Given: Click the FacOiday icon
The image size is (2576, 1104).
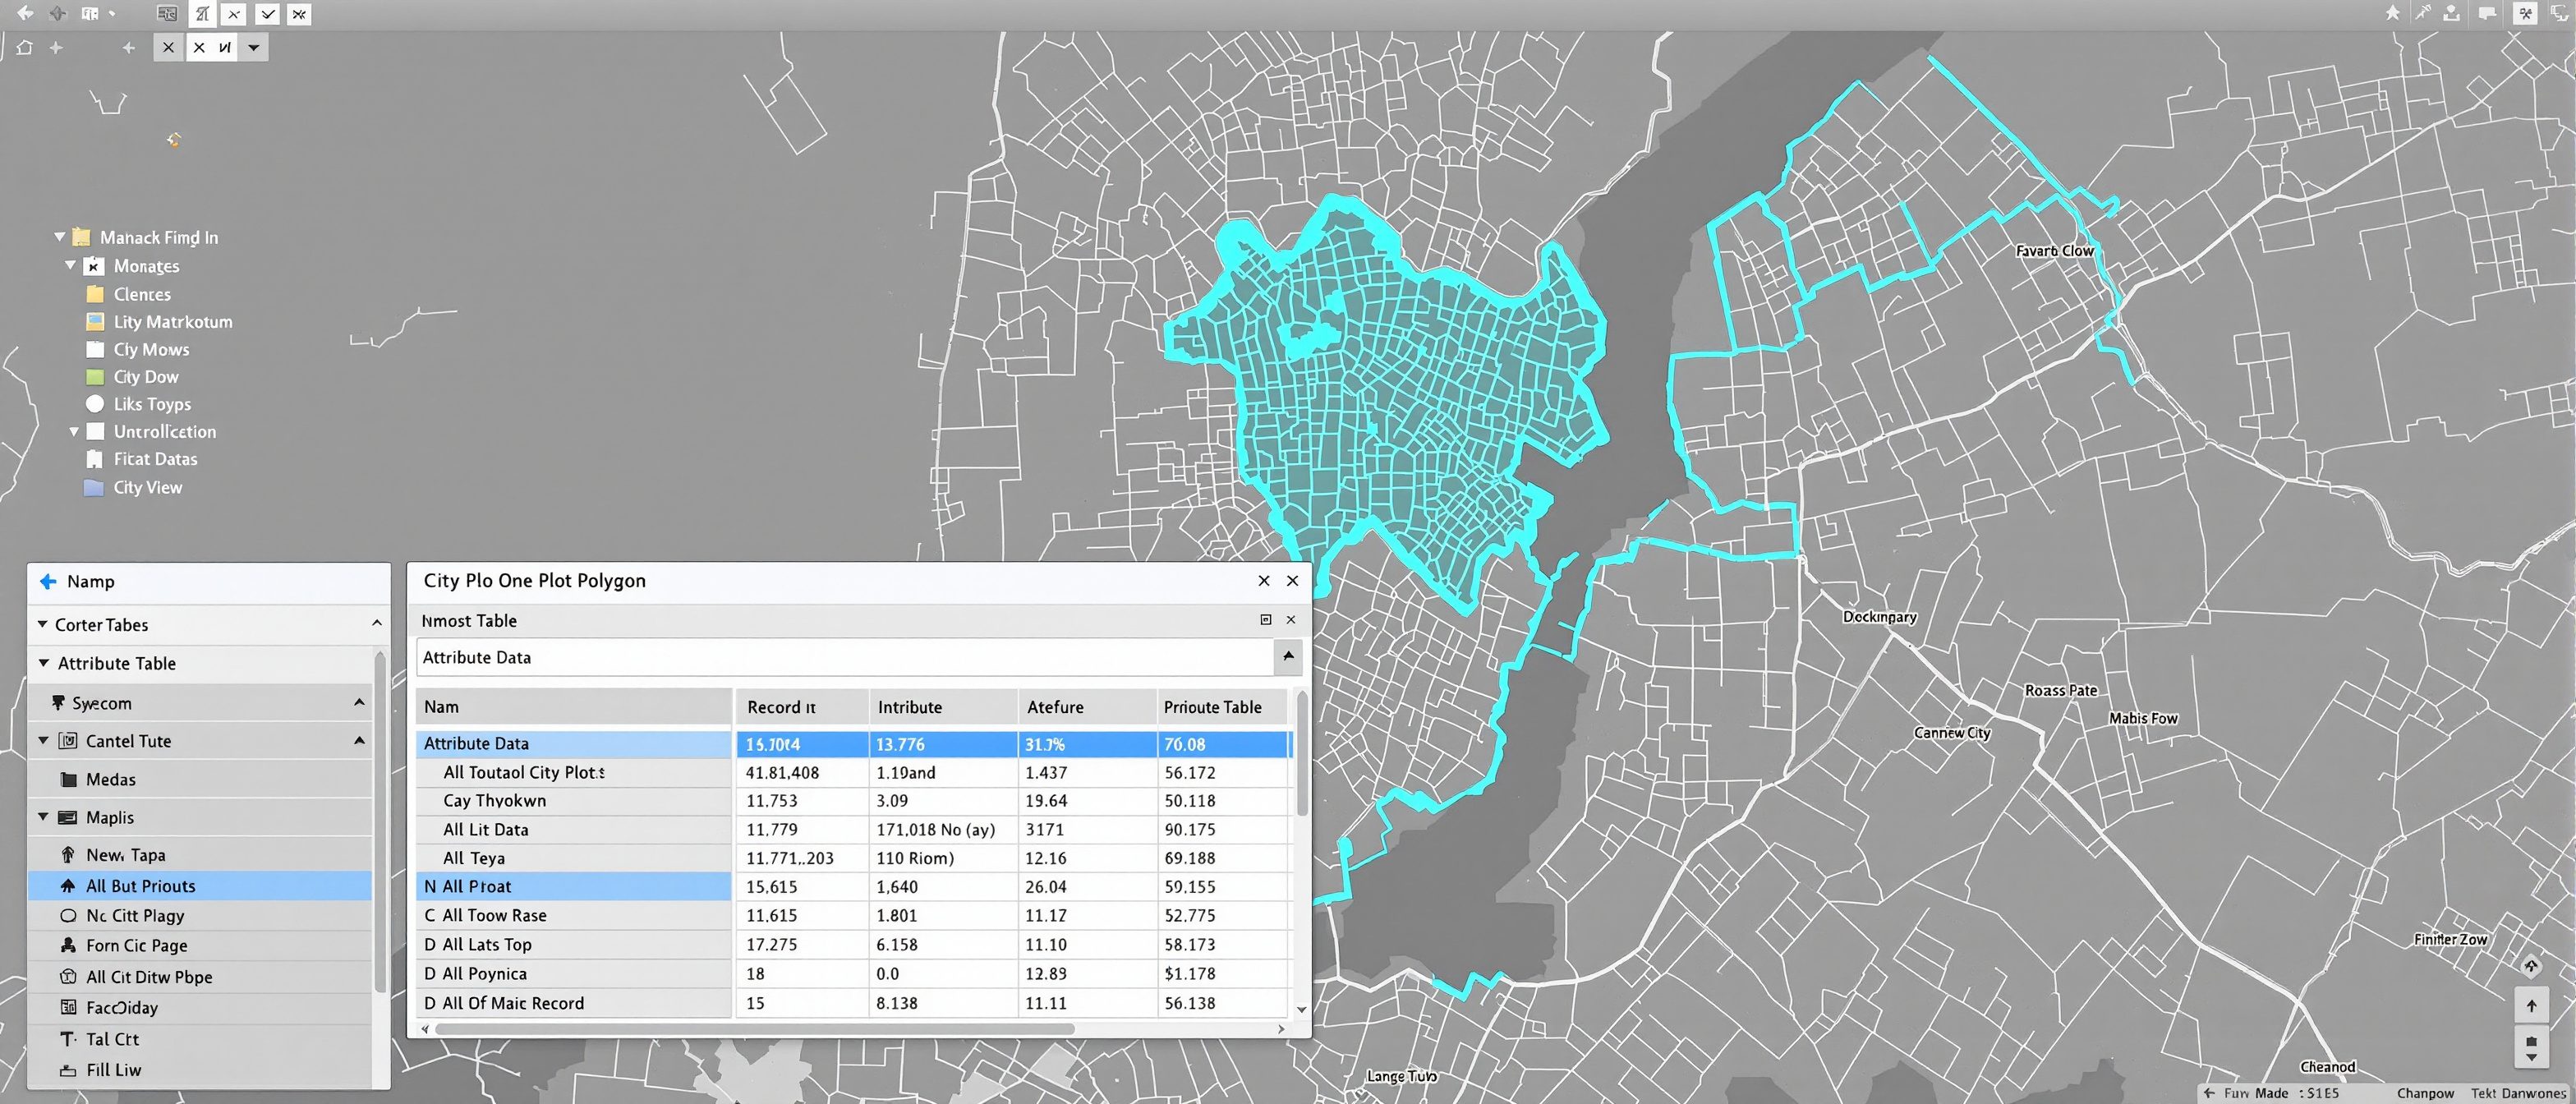Looking at the screenshot, I should point(68,1007).
